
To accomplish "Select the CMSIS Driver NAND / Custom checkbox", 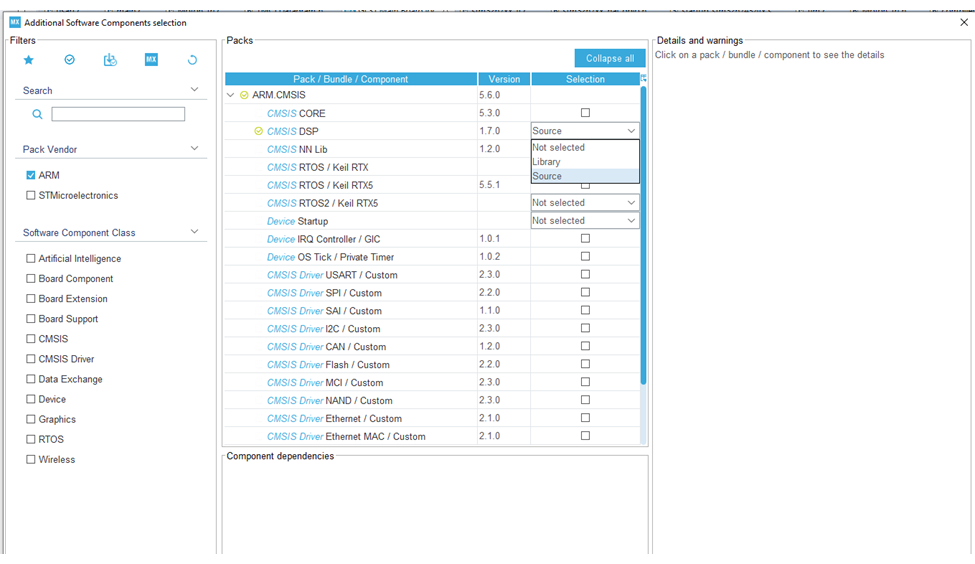I will click(585, 400).
